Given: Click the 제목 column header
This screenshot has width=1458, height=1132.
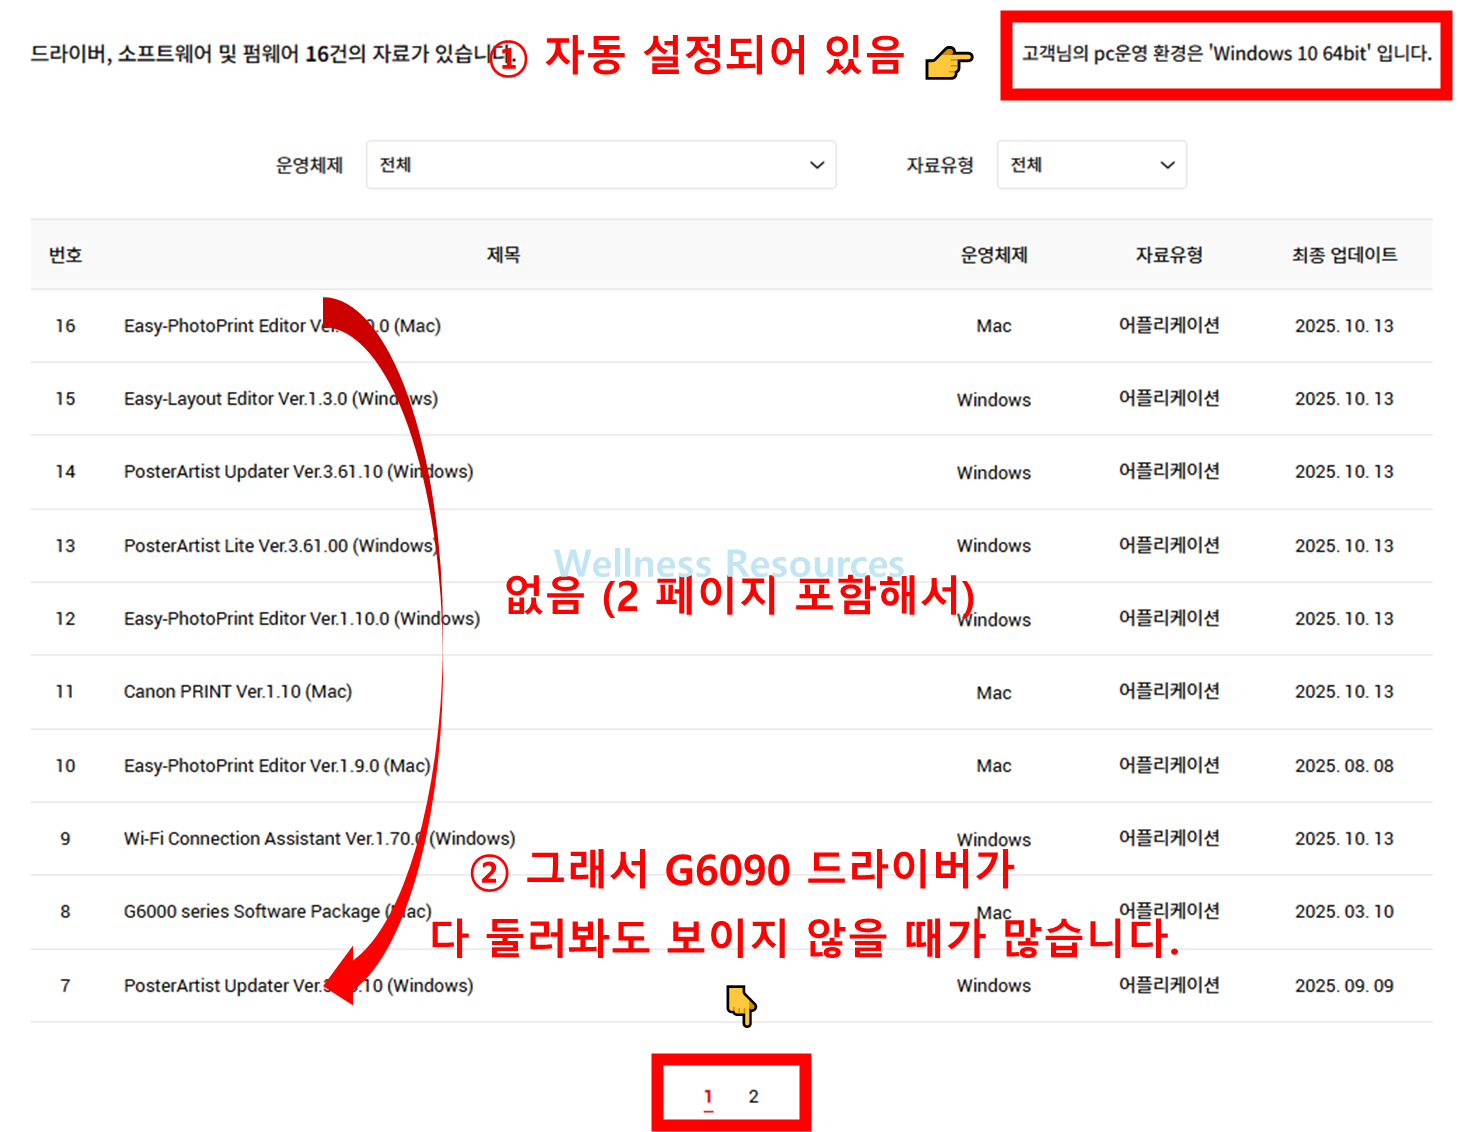Looking at the screenshot, I should [x=503, y=255].
